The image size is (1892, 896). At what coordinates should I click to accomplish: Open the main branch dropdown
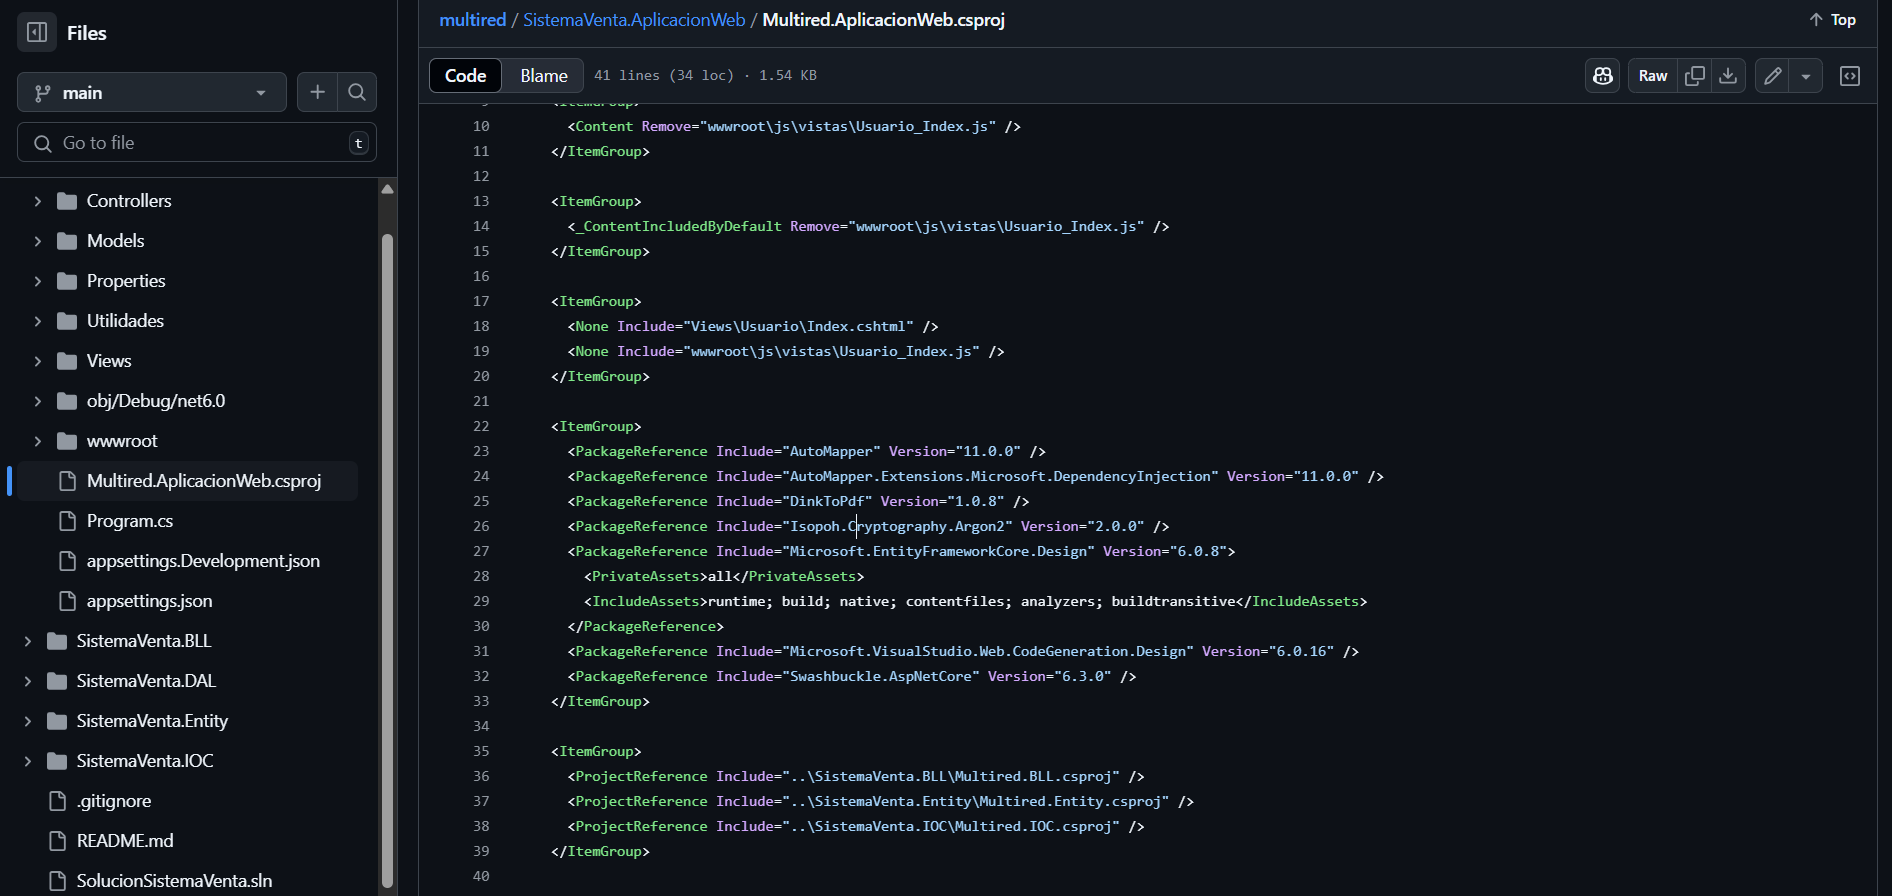click(152, 92)
